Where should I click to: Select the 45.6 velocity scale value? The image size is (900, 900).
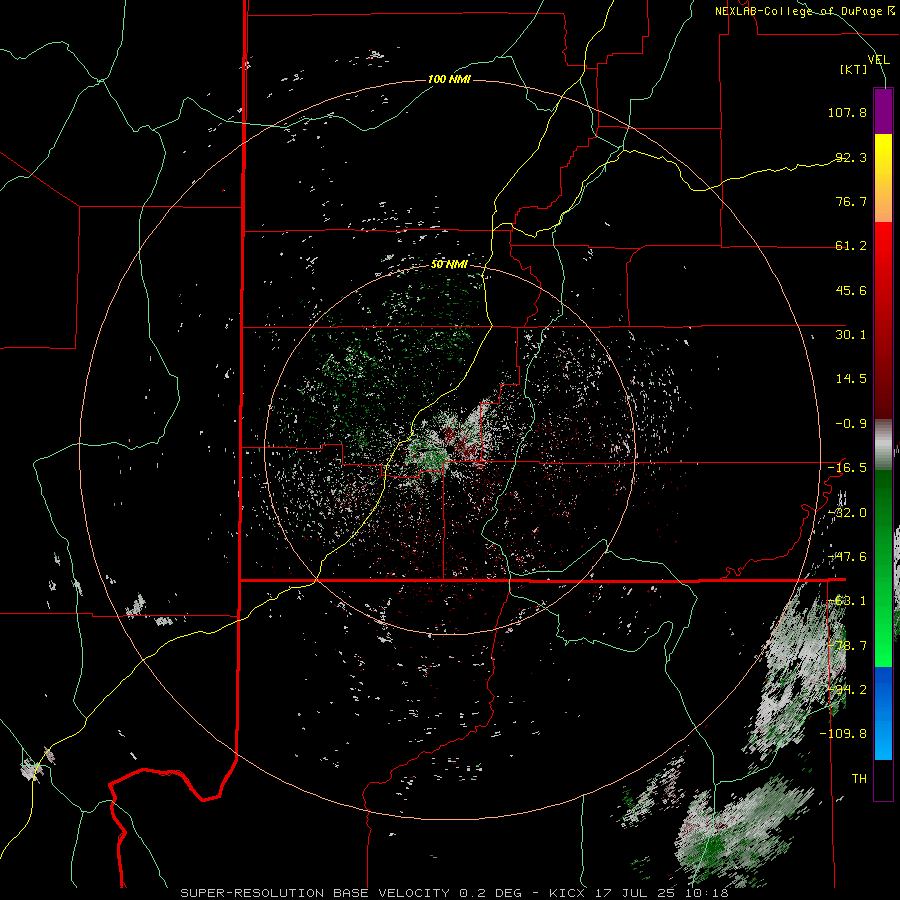851,290
